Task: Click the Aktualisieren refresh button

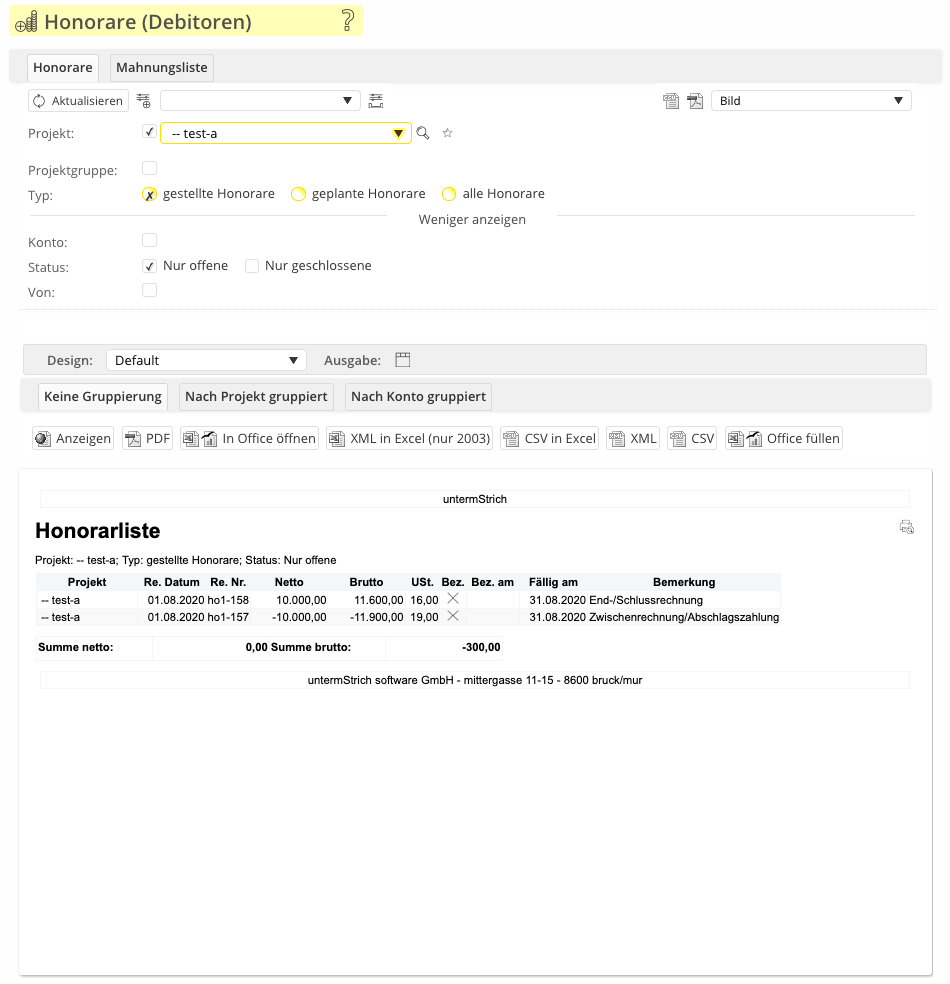Action: click(78, 101)
